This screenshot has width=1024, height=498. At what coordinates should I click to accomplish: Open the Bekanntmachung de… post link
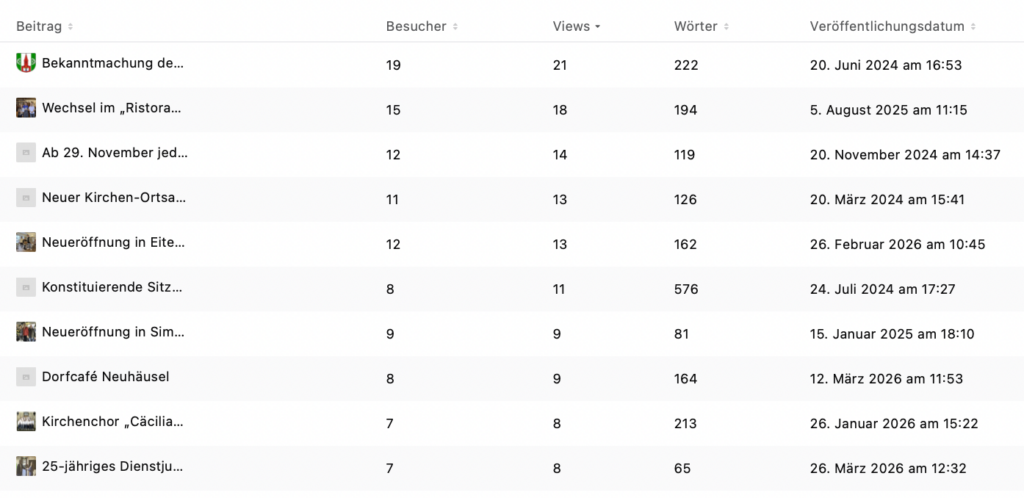pyautogui.click(x=113, y=64)
